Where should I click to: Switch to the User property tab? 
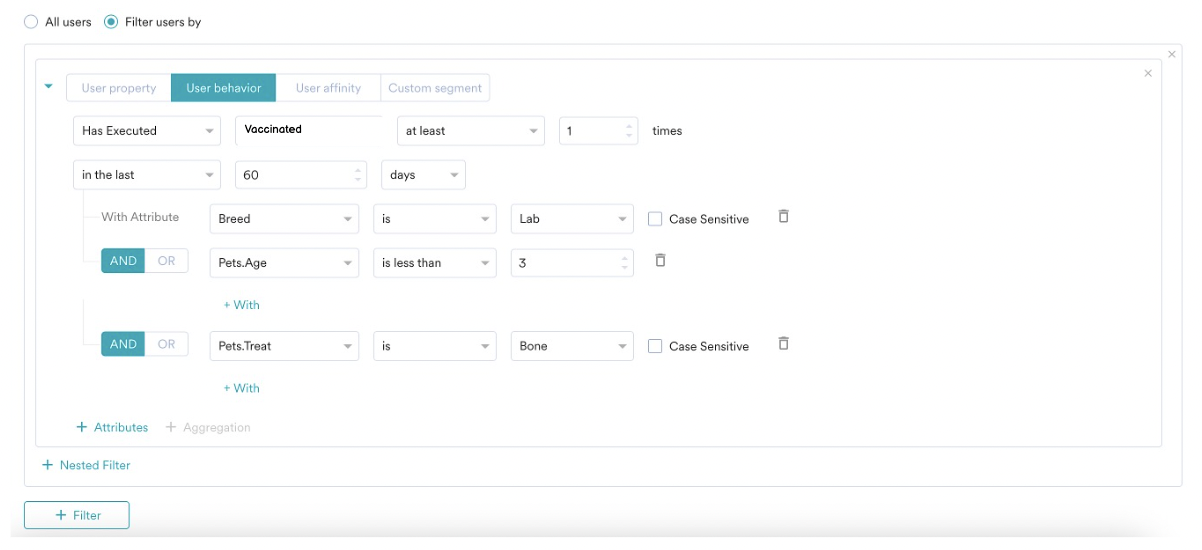119,88
